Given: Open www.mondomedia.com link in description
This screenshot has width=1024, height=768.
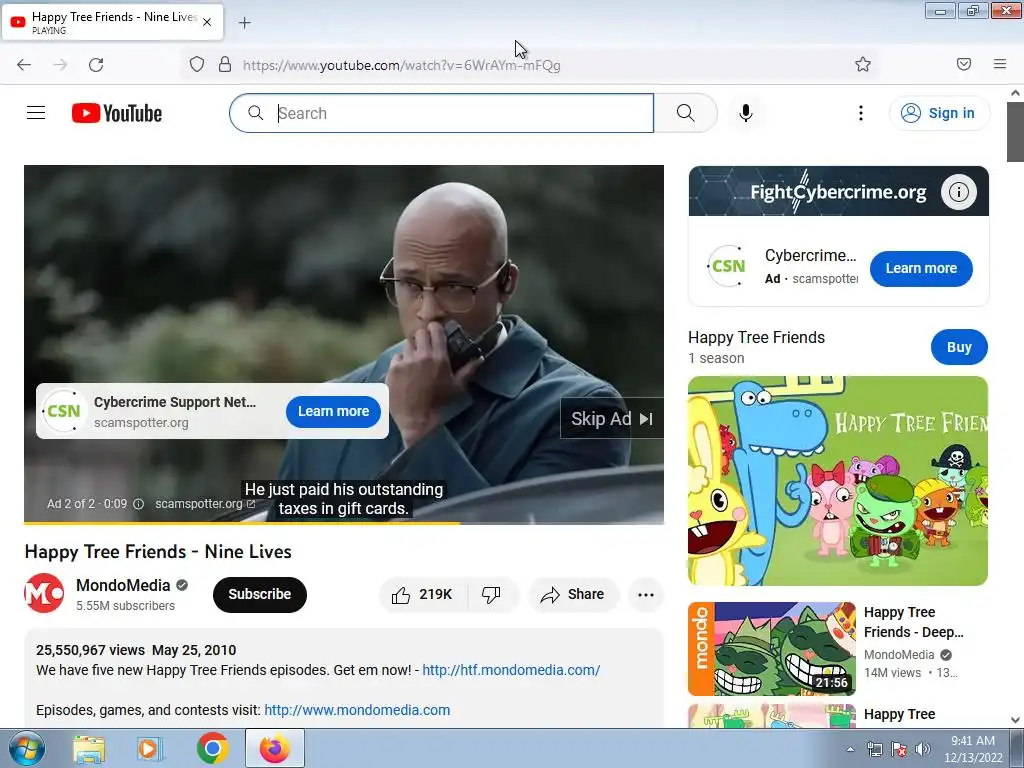Looking at the screenshot, I should click(x=357, y=710).
